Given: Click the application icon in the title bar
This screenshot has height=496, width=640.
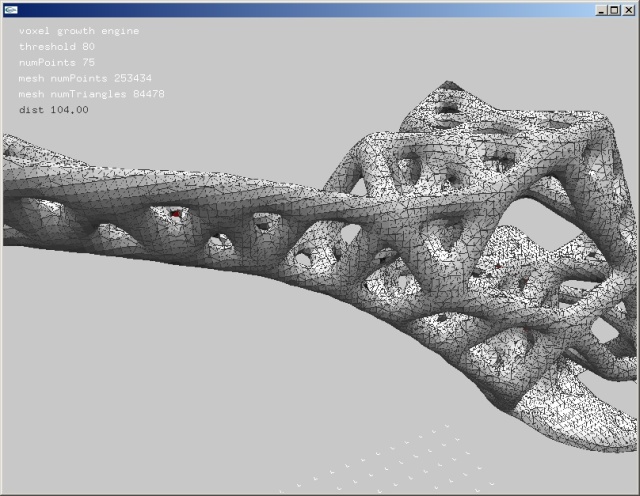Looking at the screenshot, I should click(11, 9).
